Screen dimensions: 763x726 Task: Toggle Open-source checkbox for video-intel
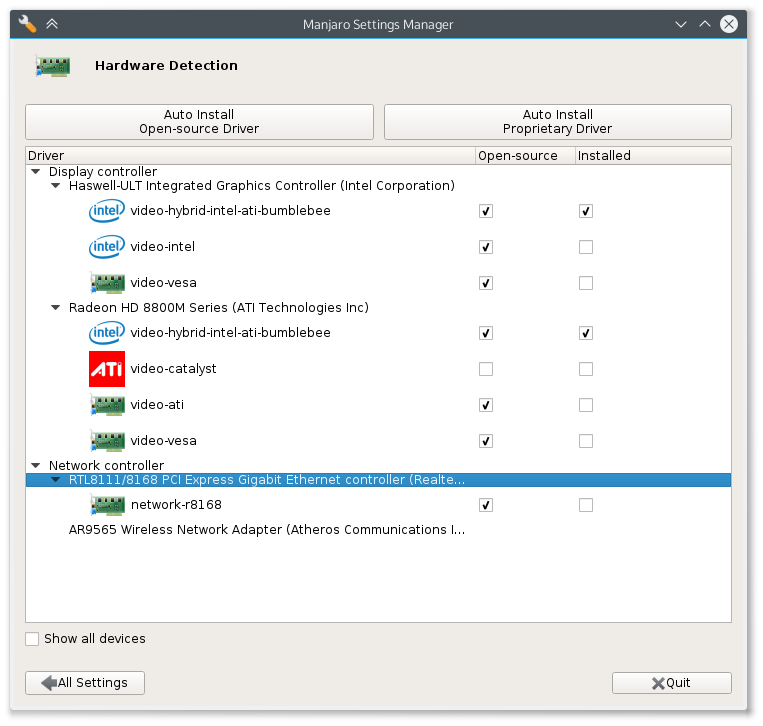tap(486, 247)
